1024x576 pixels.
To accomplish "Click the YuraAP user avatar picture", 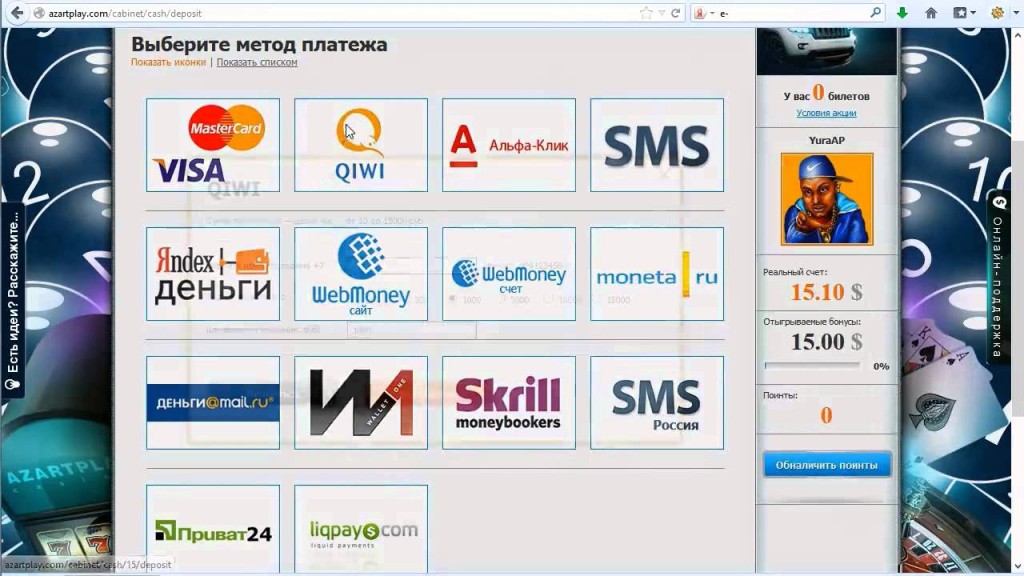I will [826, 198].
